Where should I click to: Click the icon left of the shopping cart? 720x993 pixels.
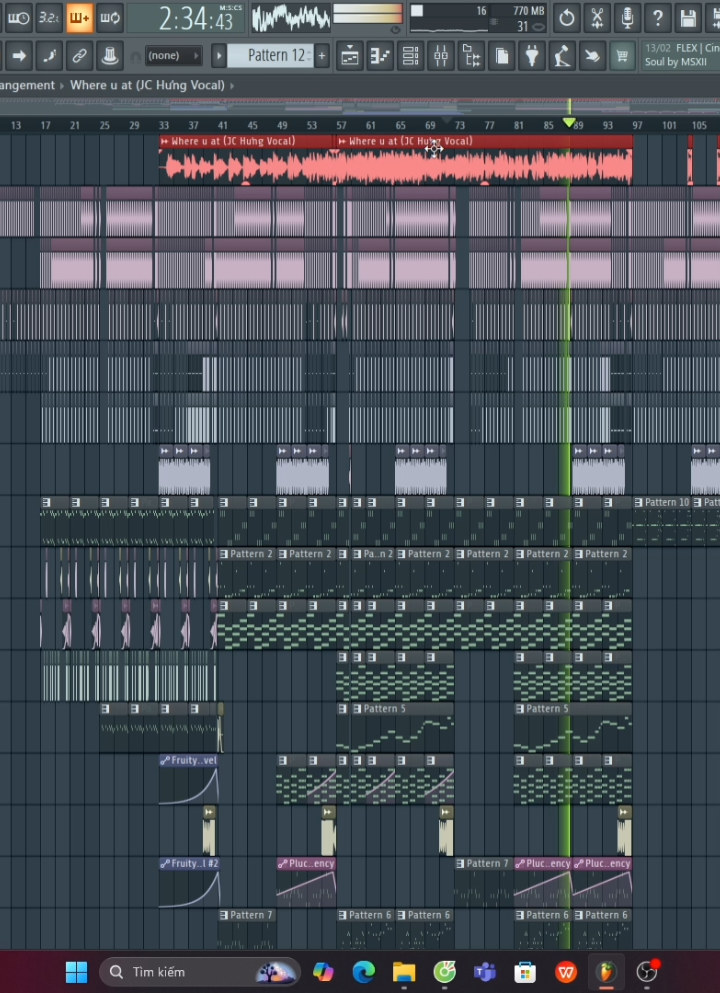point(592,56)
